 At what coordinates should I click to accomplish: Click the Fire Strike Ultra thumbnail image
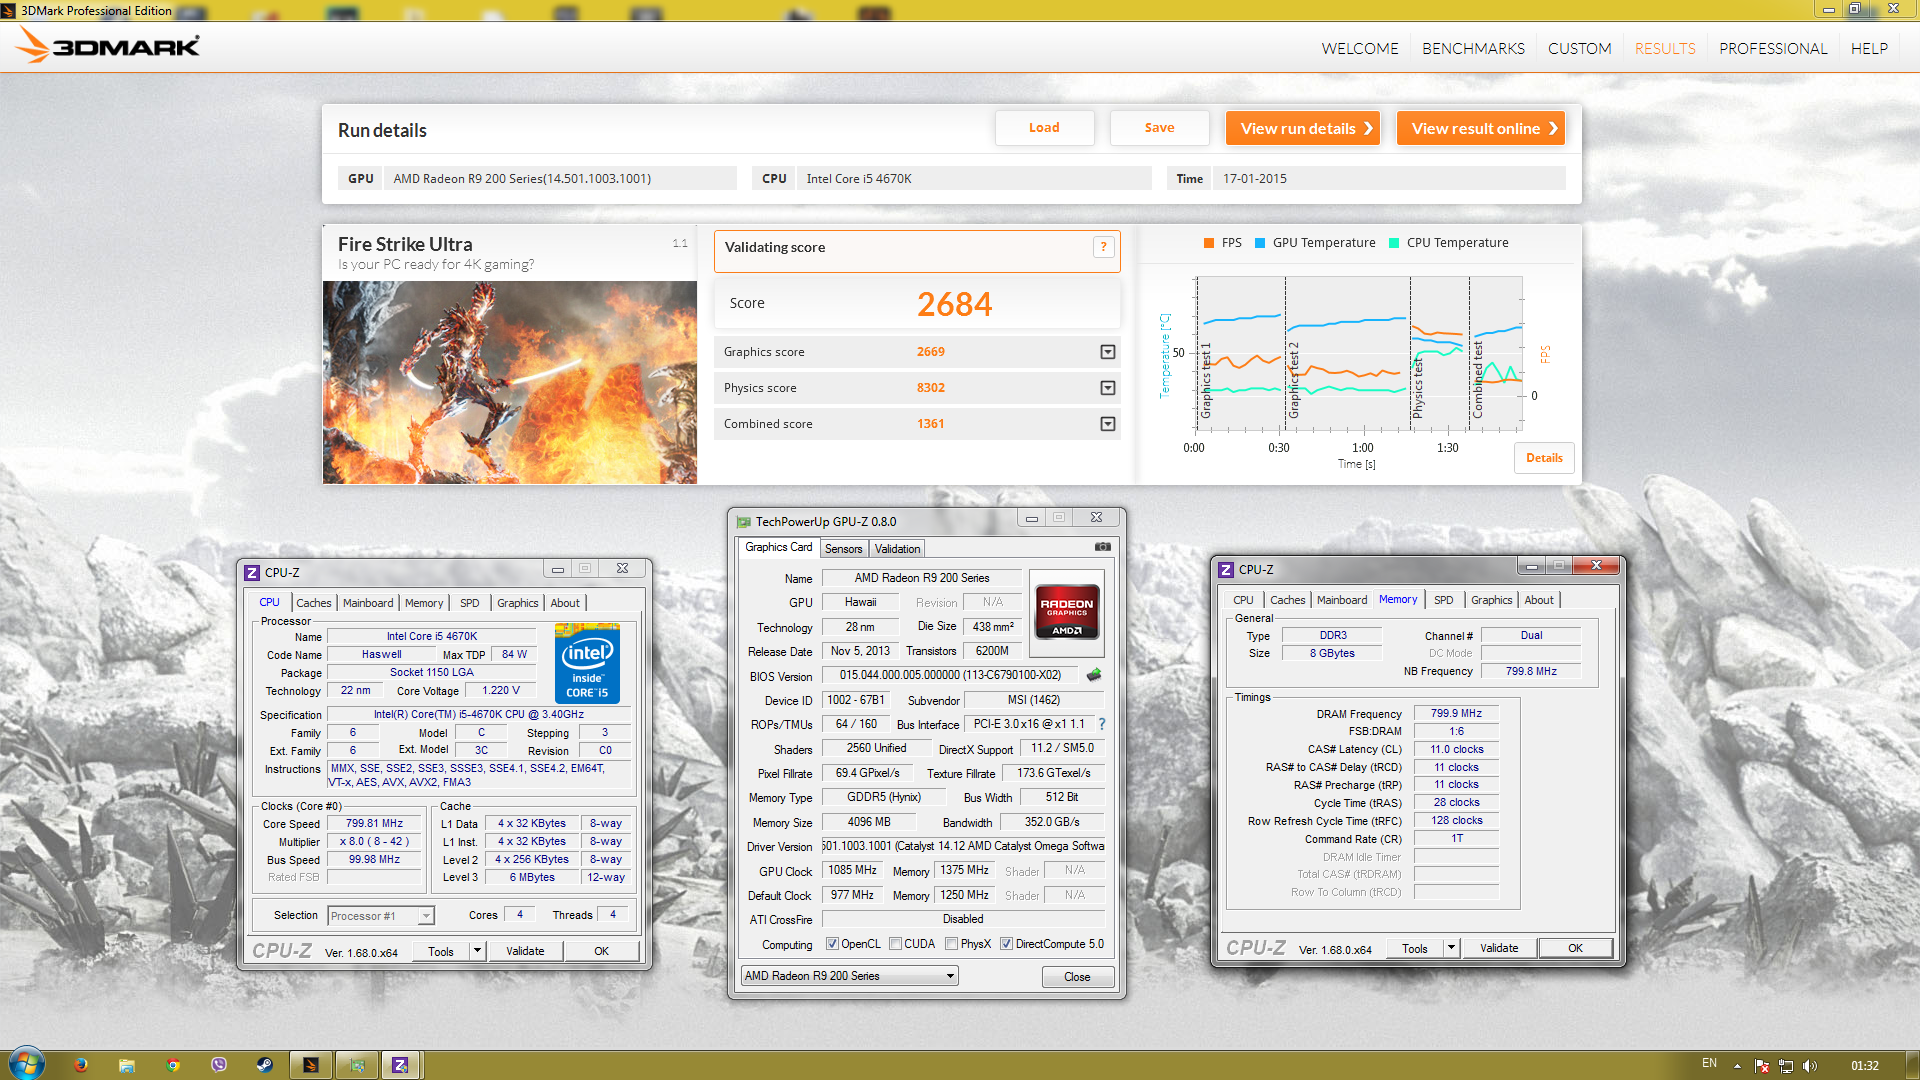click(x=510, y=383)
